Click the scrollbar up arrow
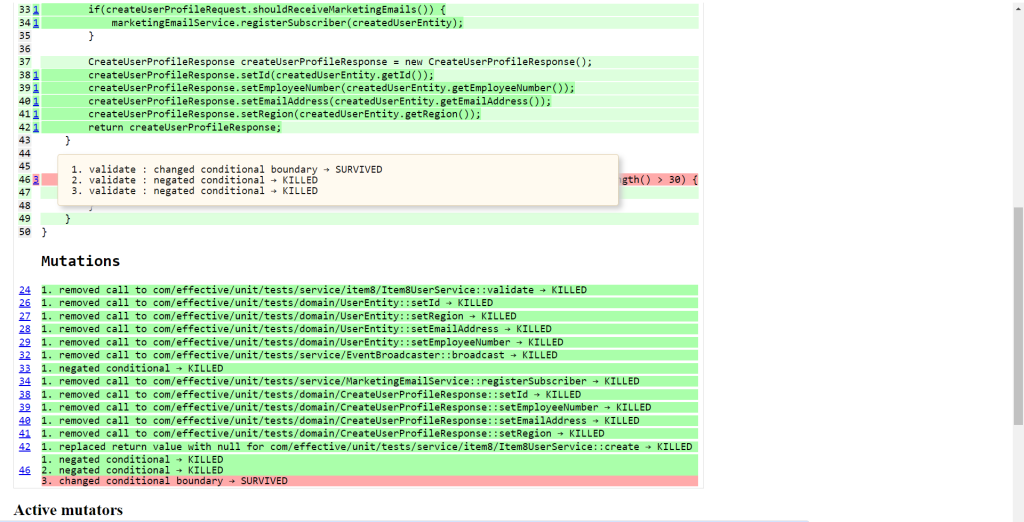 pos(1017,6)
